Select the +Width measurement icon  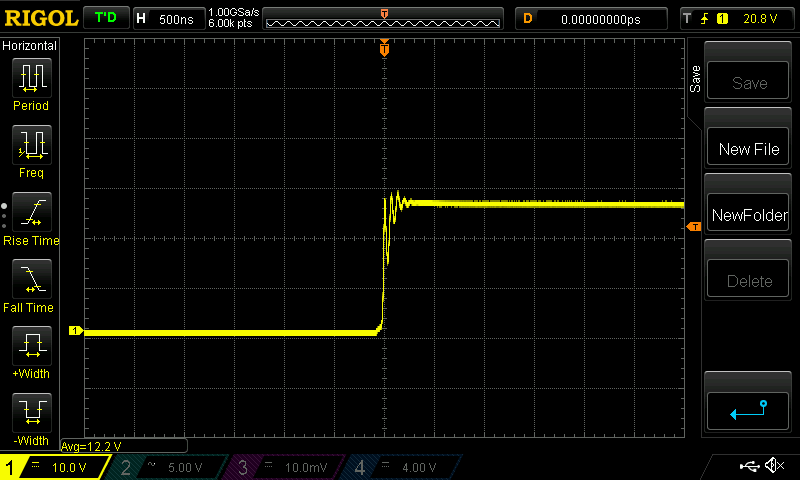(x=30, y=347)
